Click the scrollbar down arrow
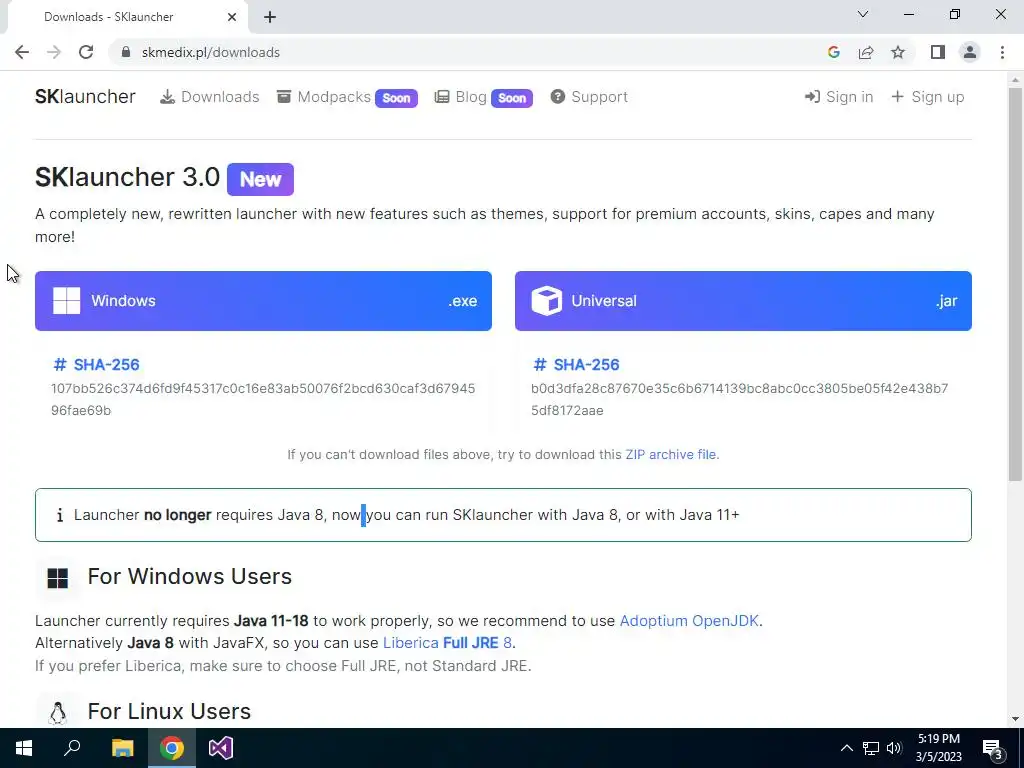Viewport: 1024px width, 768px height. click(1015, 719)
